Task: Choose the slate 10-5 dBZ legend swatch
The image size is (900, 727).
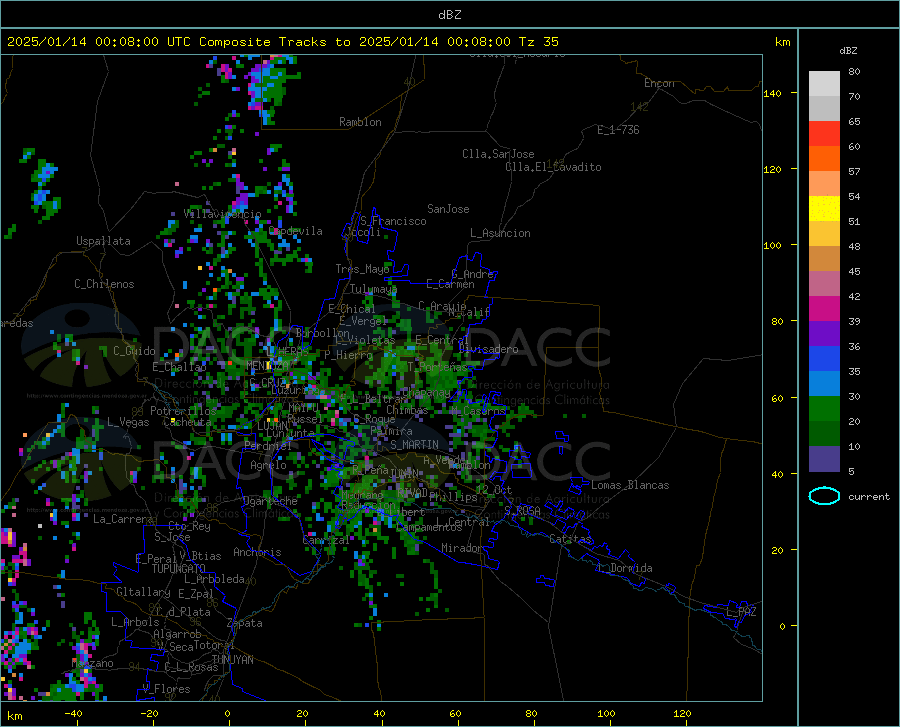Action: 824,459
